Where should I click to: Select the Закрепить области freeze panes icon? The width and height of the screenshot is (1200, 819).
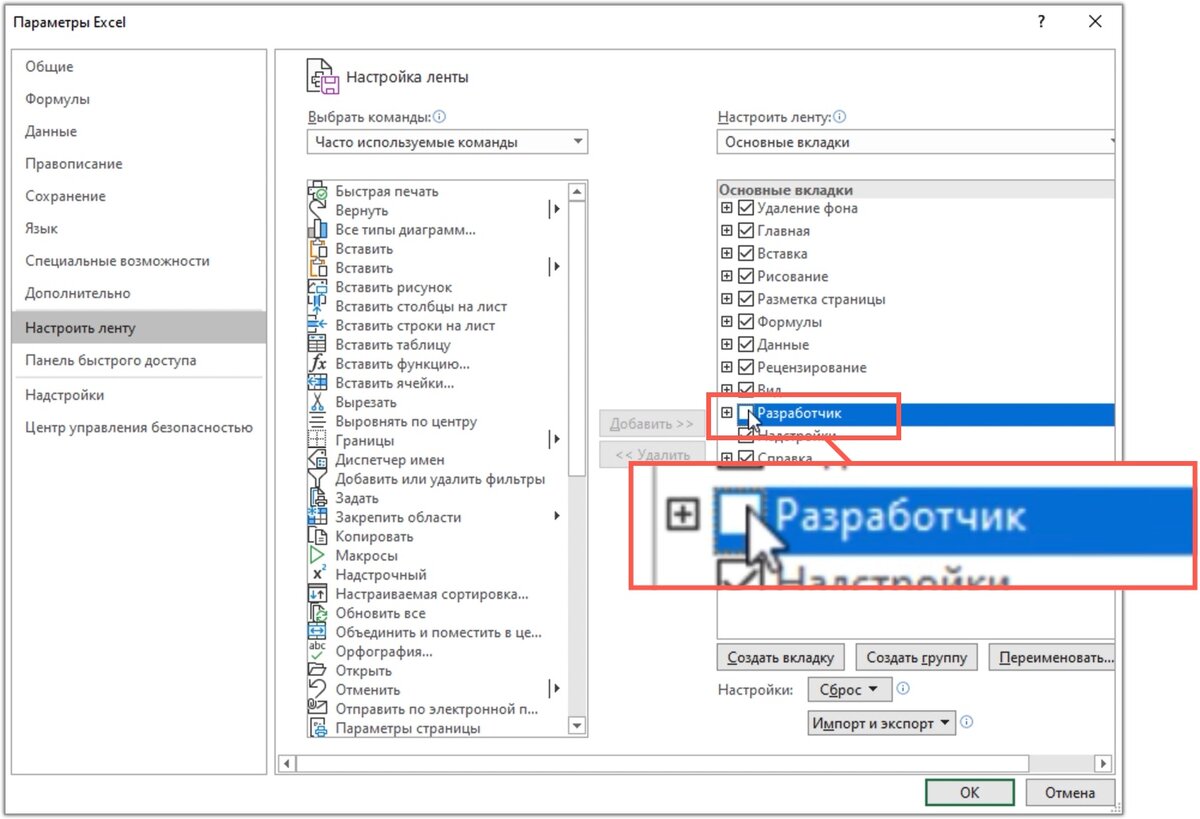318,517
